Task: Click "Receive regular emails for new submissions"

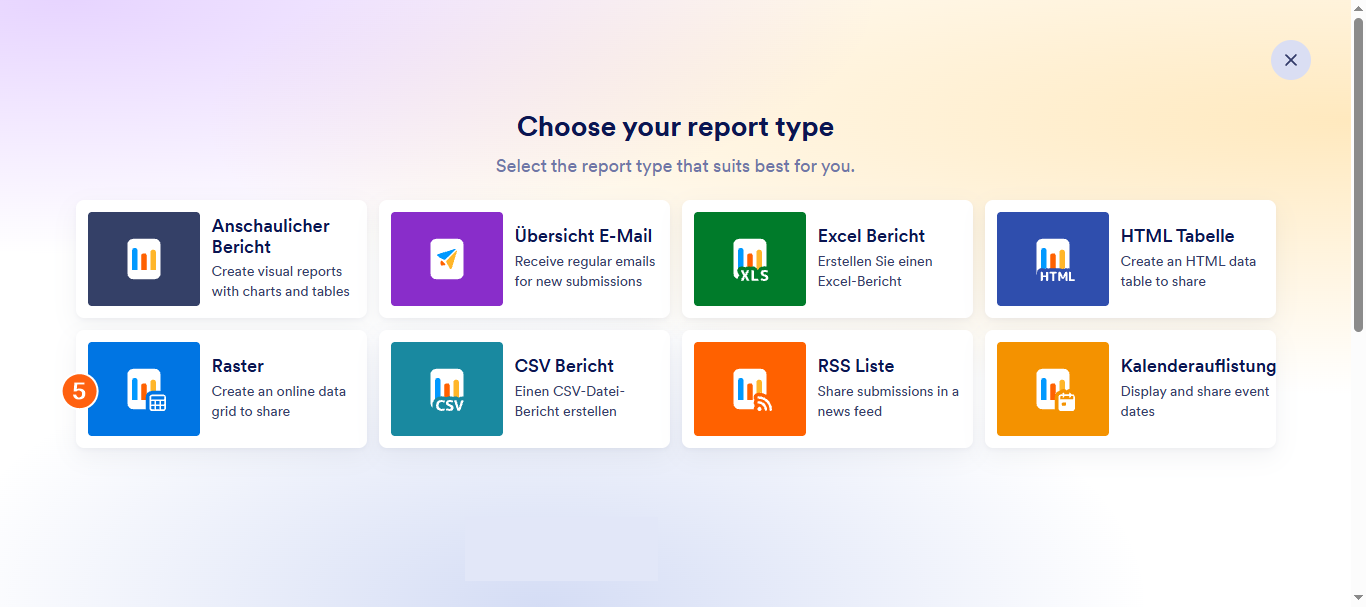Action: [x=585, y=271]
